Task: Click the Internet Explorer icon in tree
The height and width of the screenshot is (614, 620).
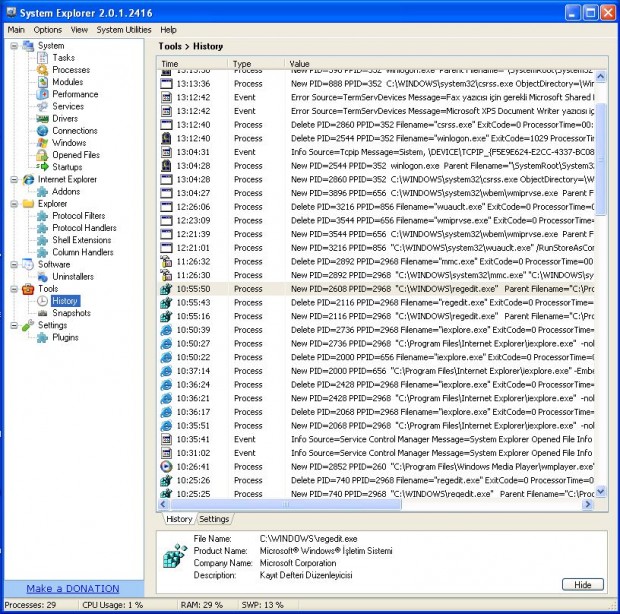Action: tap(28, 180)
